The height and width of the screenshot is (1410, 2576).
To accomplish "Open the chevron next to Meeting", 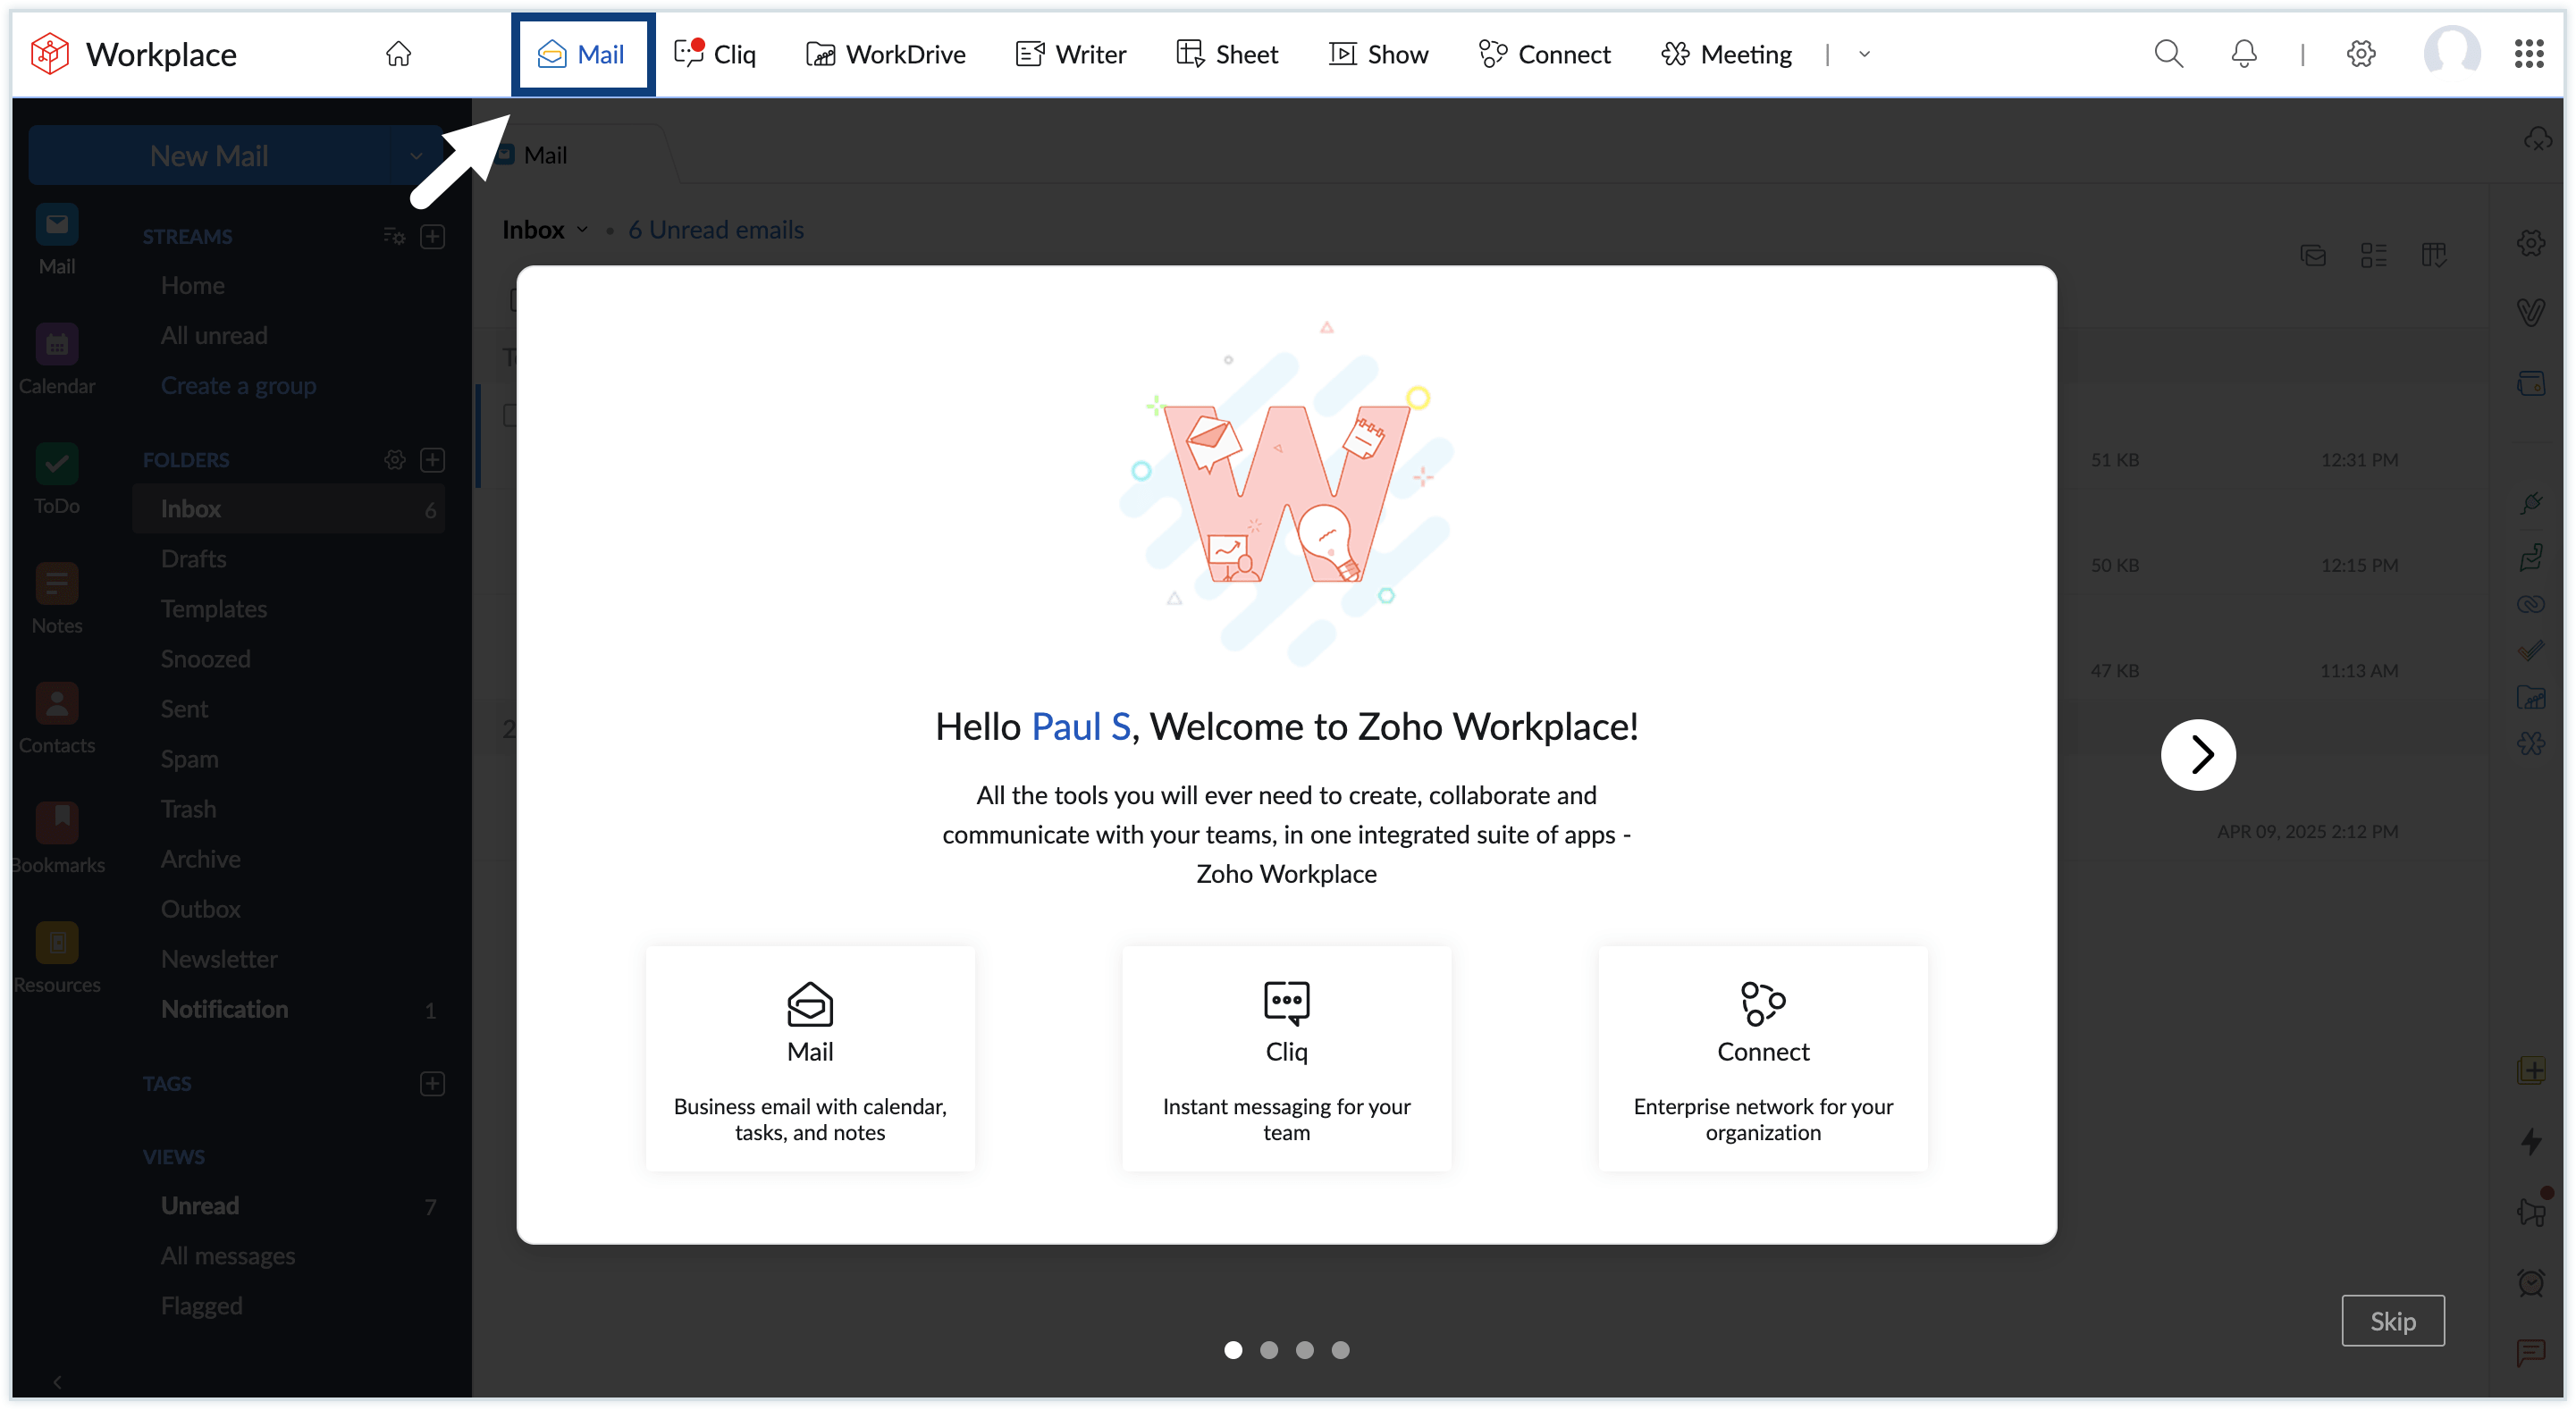I will [x=1862, y=54].
